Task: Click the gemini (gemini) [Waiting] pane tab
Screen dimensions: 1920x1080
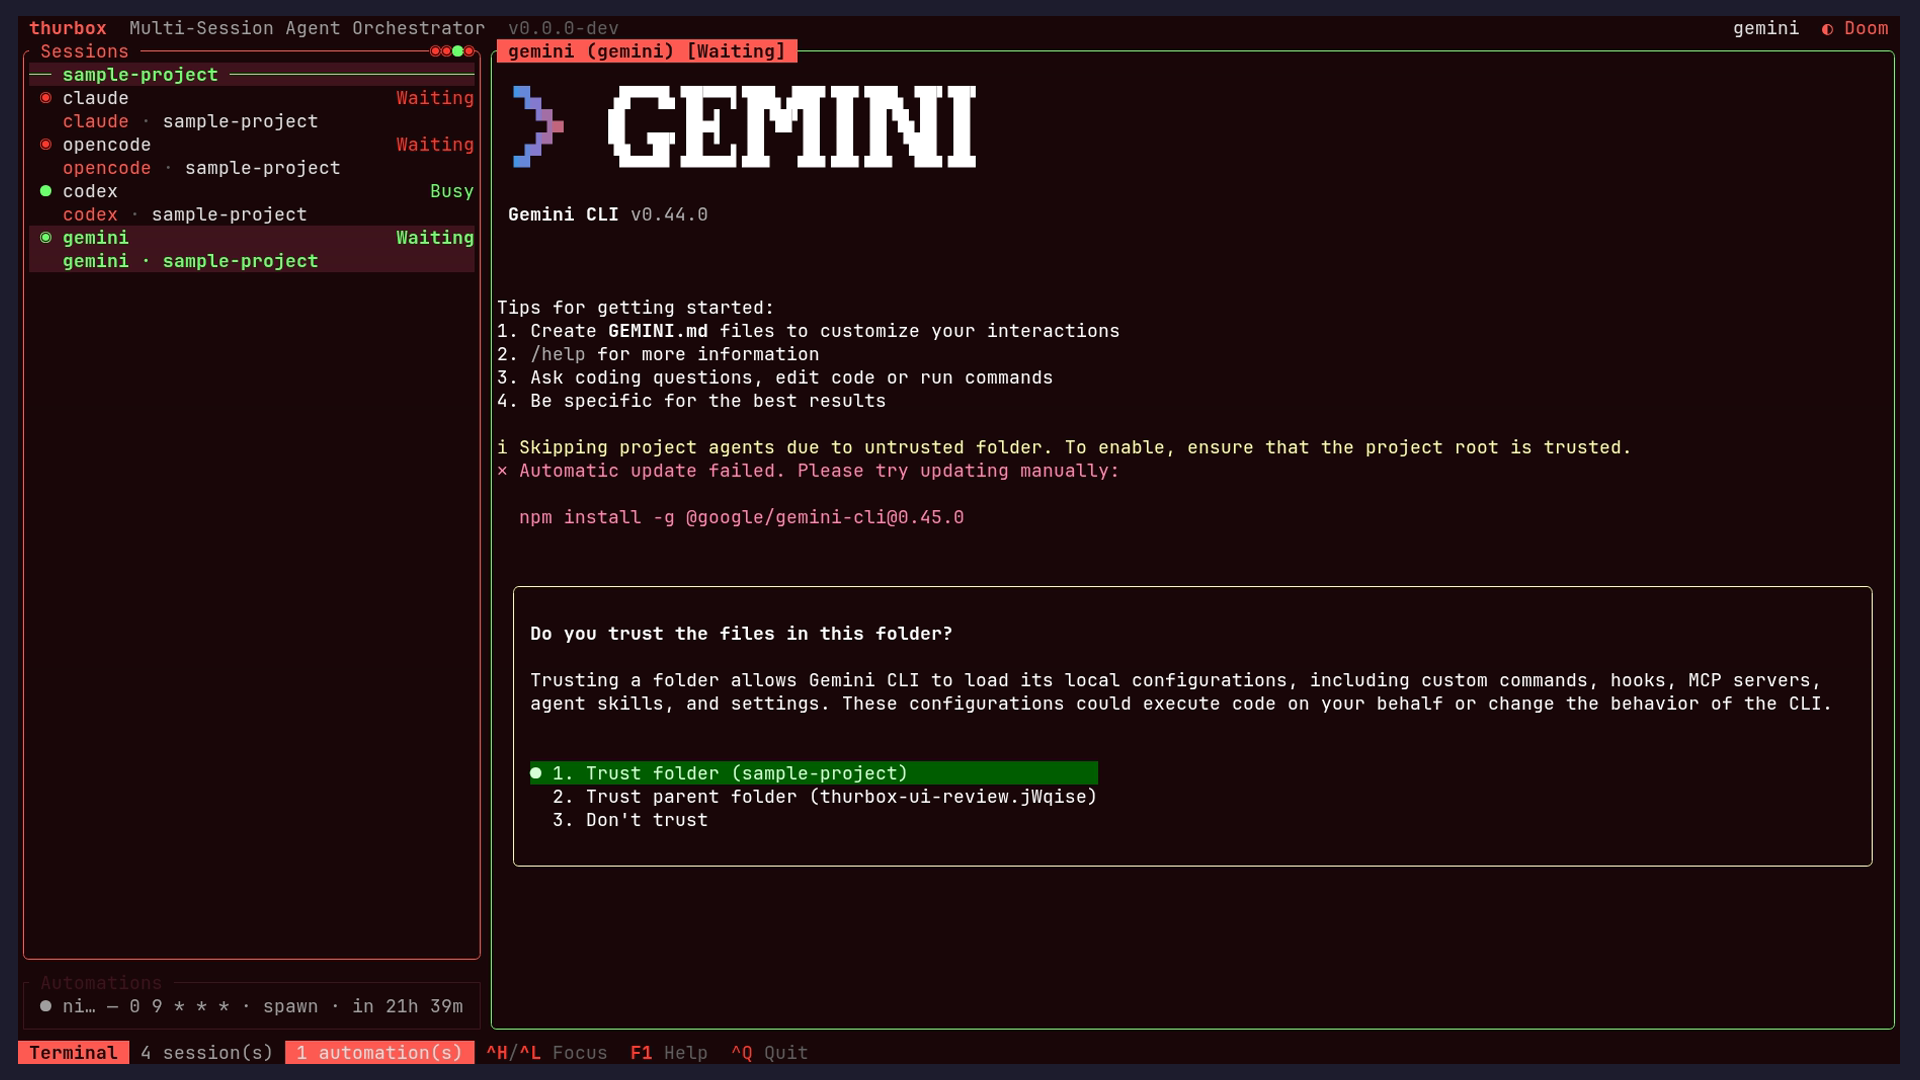Action: click(647, 51)
